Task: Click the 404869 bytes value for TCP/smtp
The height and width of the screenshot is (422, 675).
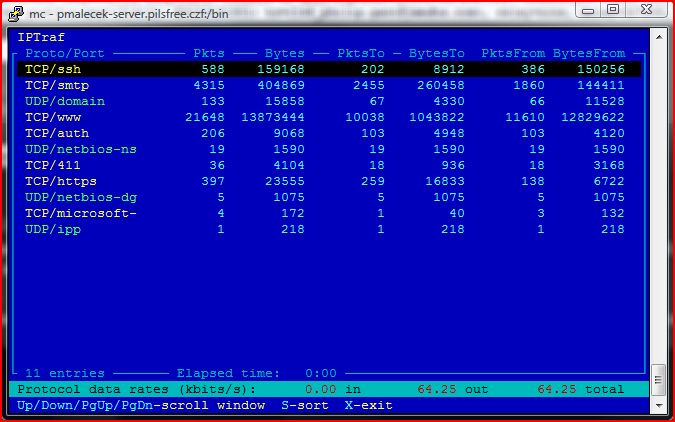Action: pyautogui.click(x=281, y=85)
